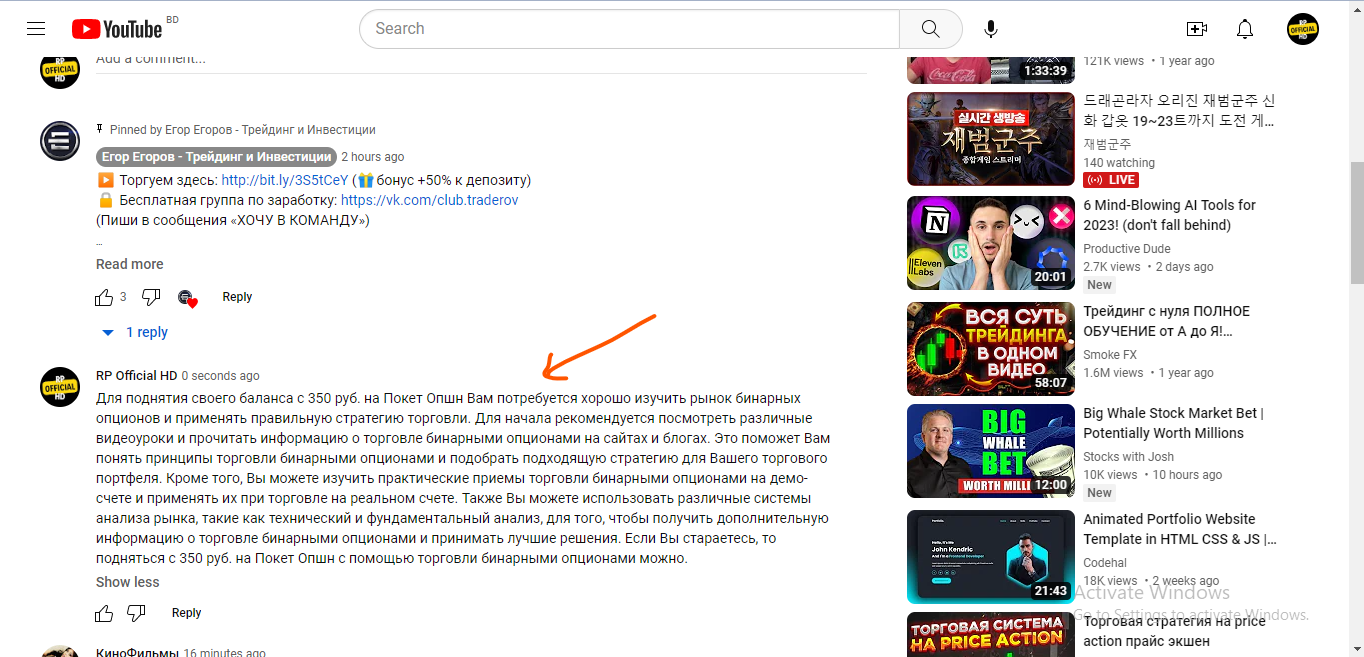Screen dimensions: 1364x657
Task: Open RP Official HD commenter name
Action: 136,376
